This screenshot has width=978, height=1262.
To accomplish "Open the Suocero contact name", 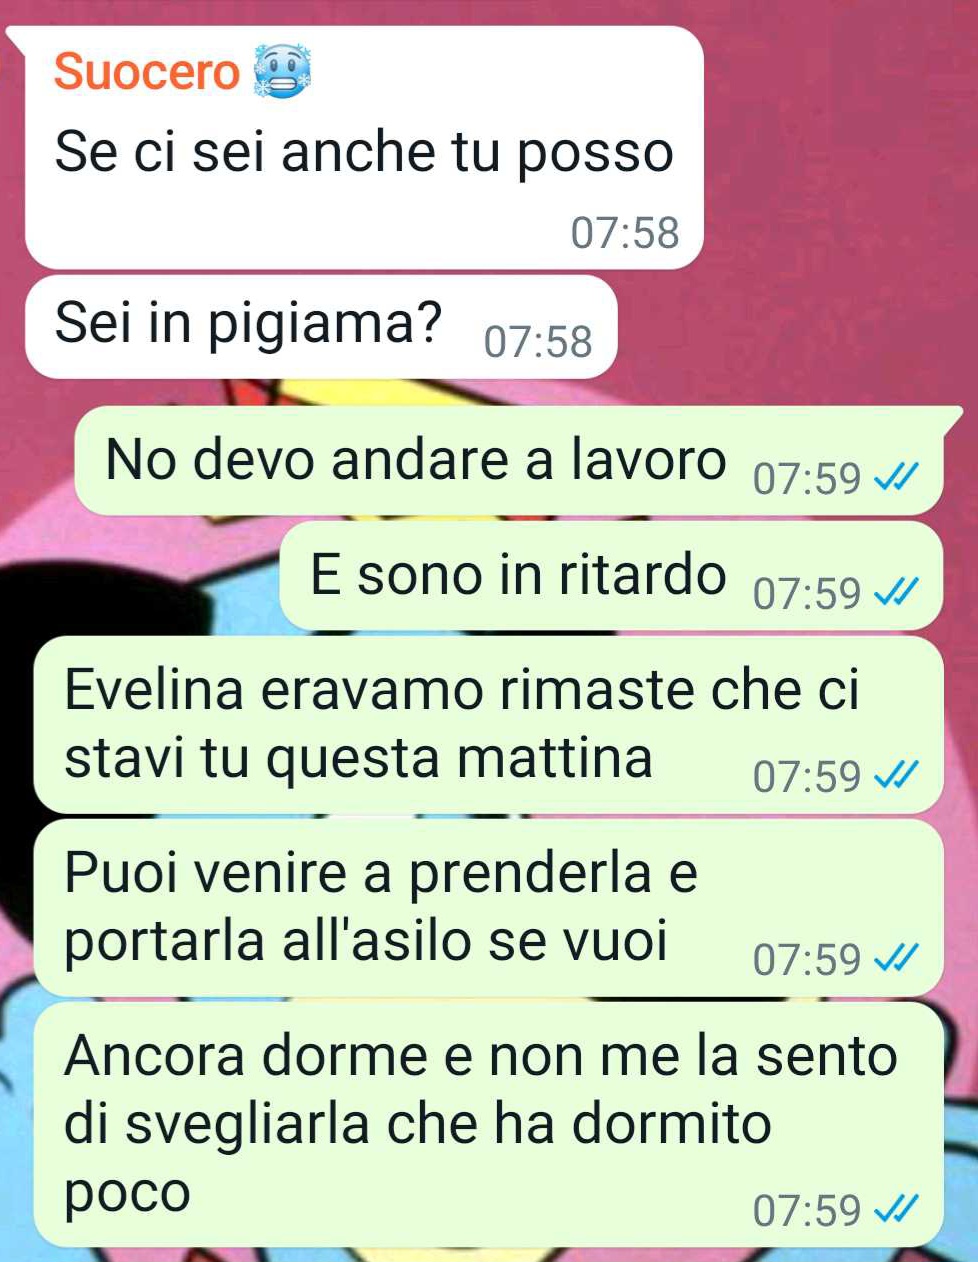I will (146, 72).
